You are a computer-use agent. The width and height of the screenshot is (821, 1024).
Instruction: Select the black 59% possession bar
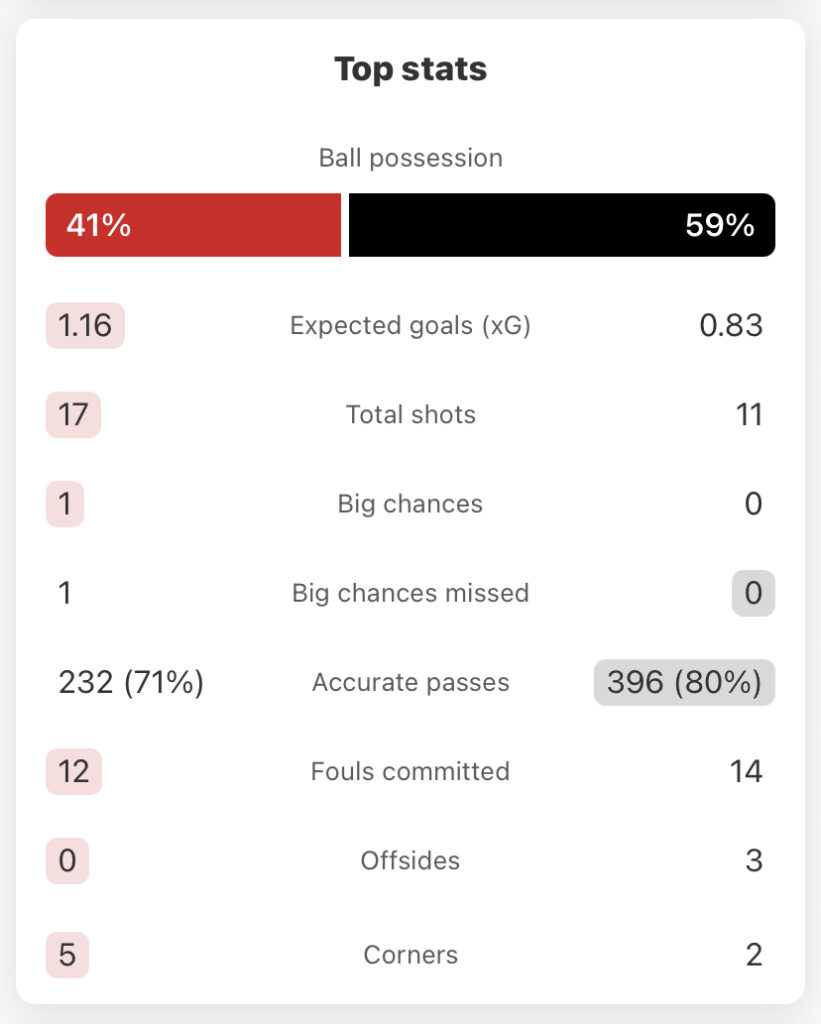pyautogui.click(x=562, y=225)
